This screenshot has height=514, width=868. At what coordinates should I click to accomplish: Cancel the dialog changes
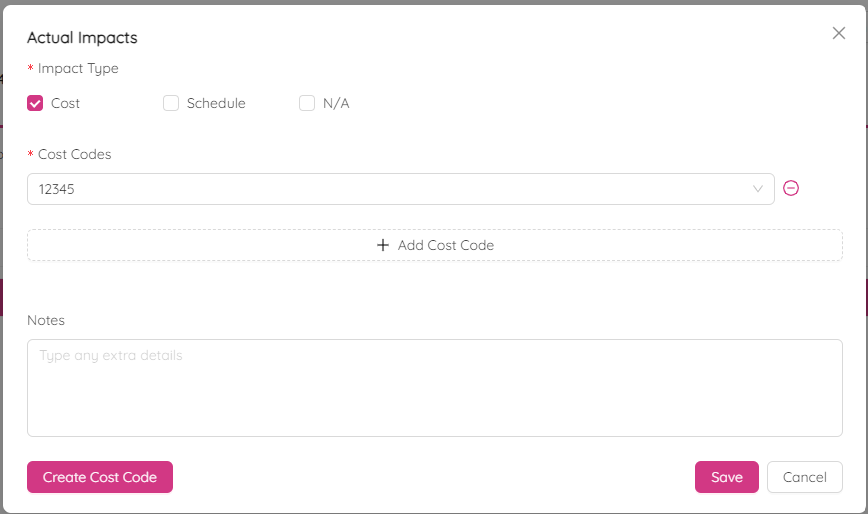804,477
